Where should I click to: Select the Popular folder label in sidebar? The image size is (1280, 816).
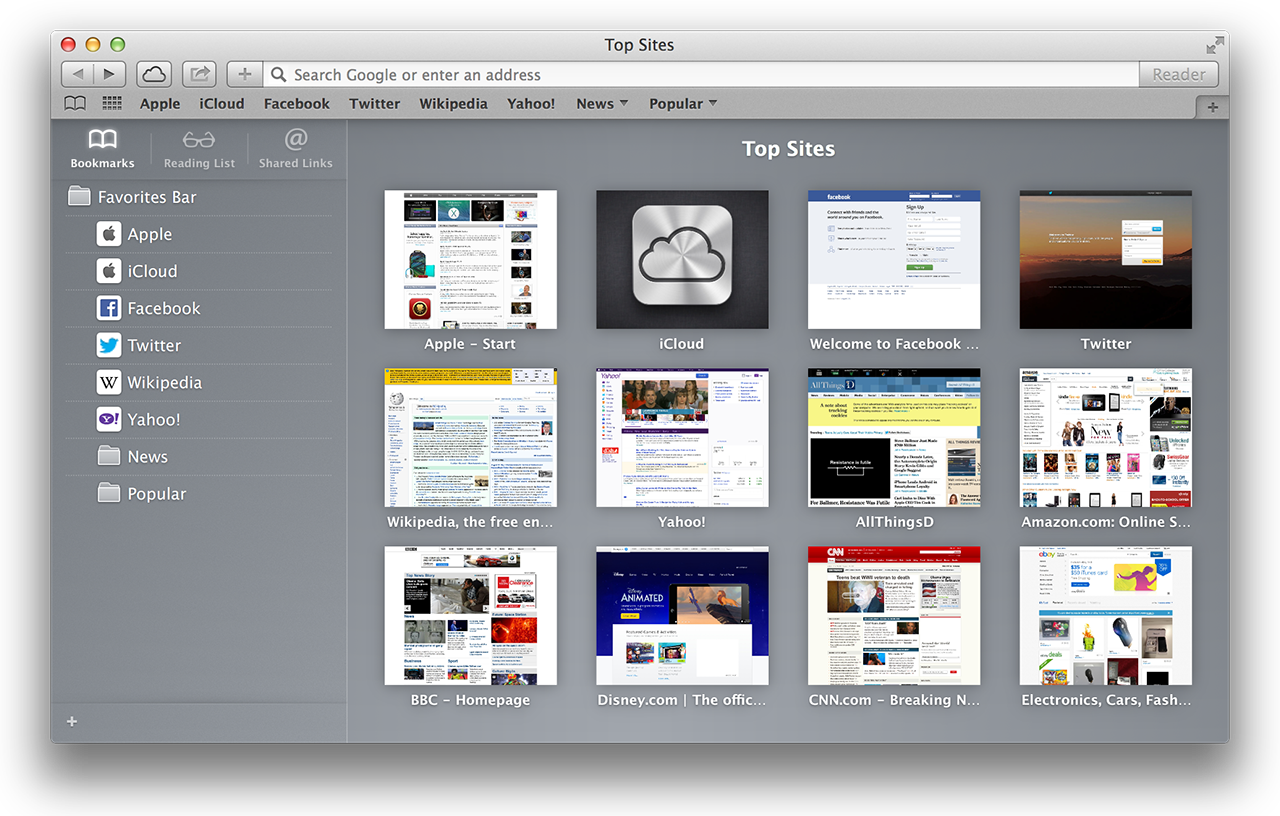point(157,493)
